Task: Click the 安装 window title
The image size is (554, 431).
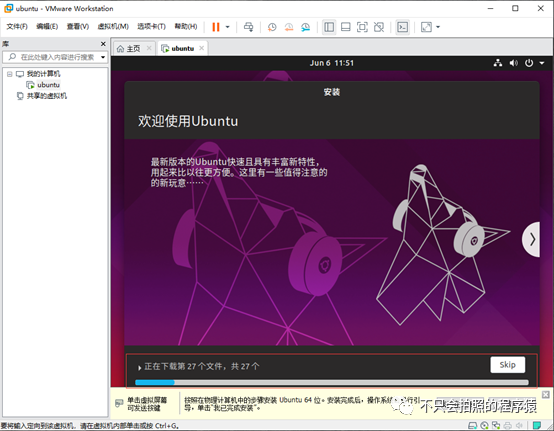Action: coord(332,92)
